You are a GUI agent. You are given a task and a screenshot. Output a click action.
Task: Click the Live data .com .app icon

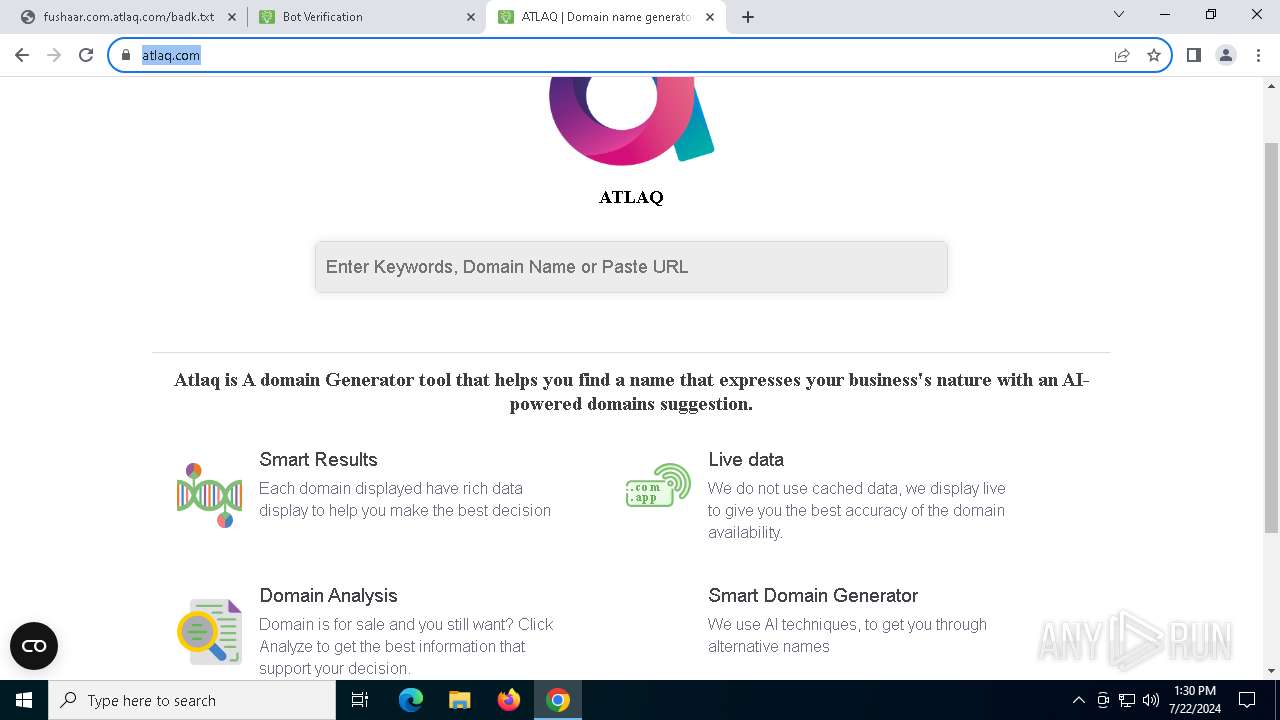pos(658,485)
